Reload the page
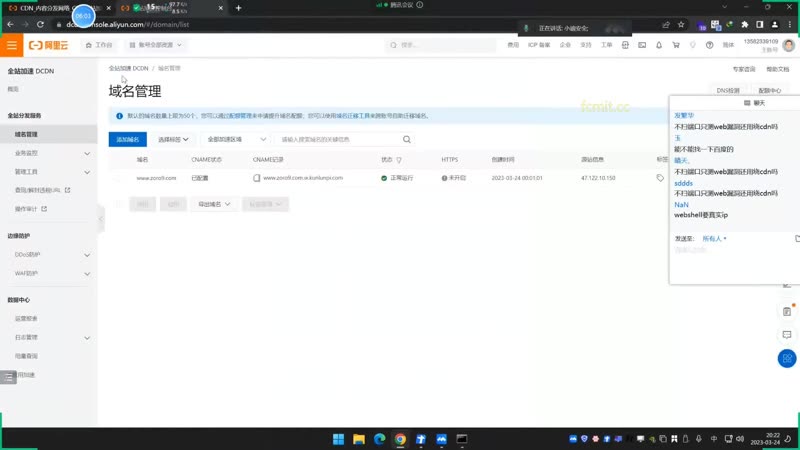 40,24
